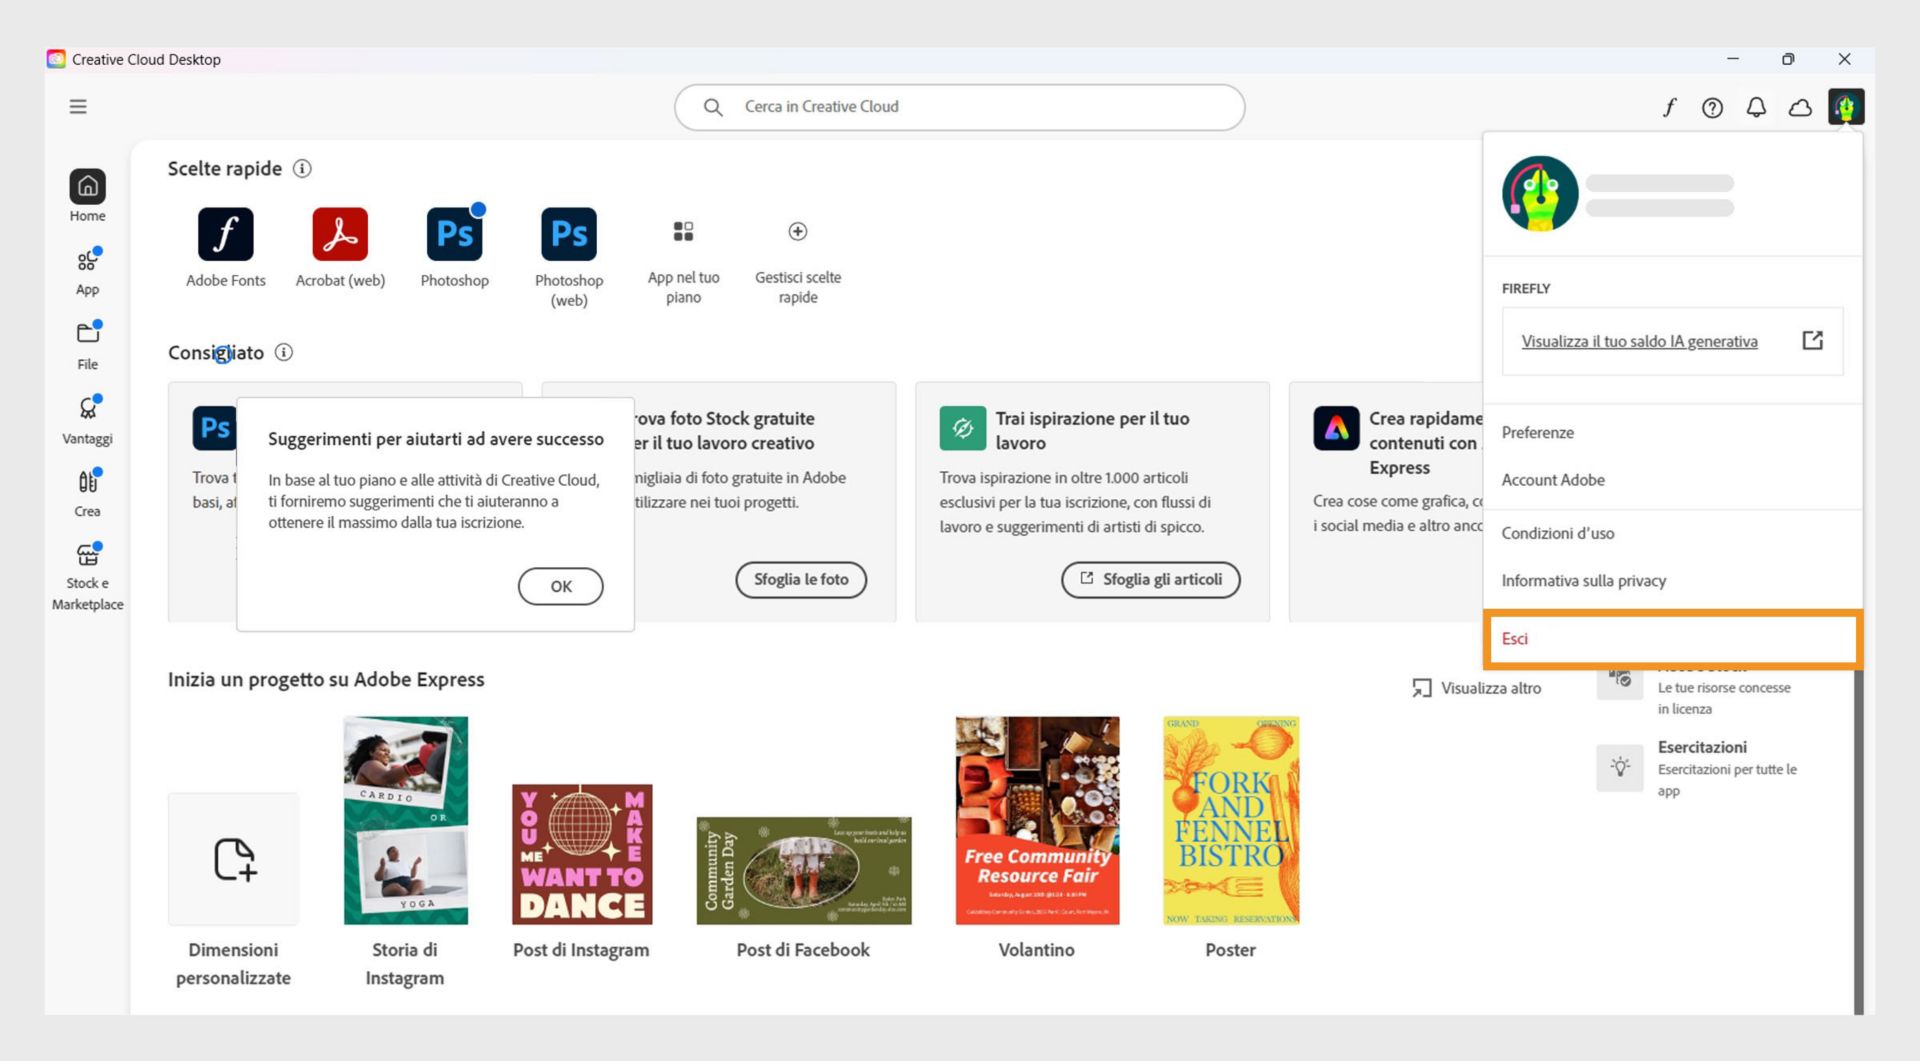Click Visualizza il tuo saldo IA generativa
The width and height of the screenshot is (1920, 1061).
(x=1640, y=341)
